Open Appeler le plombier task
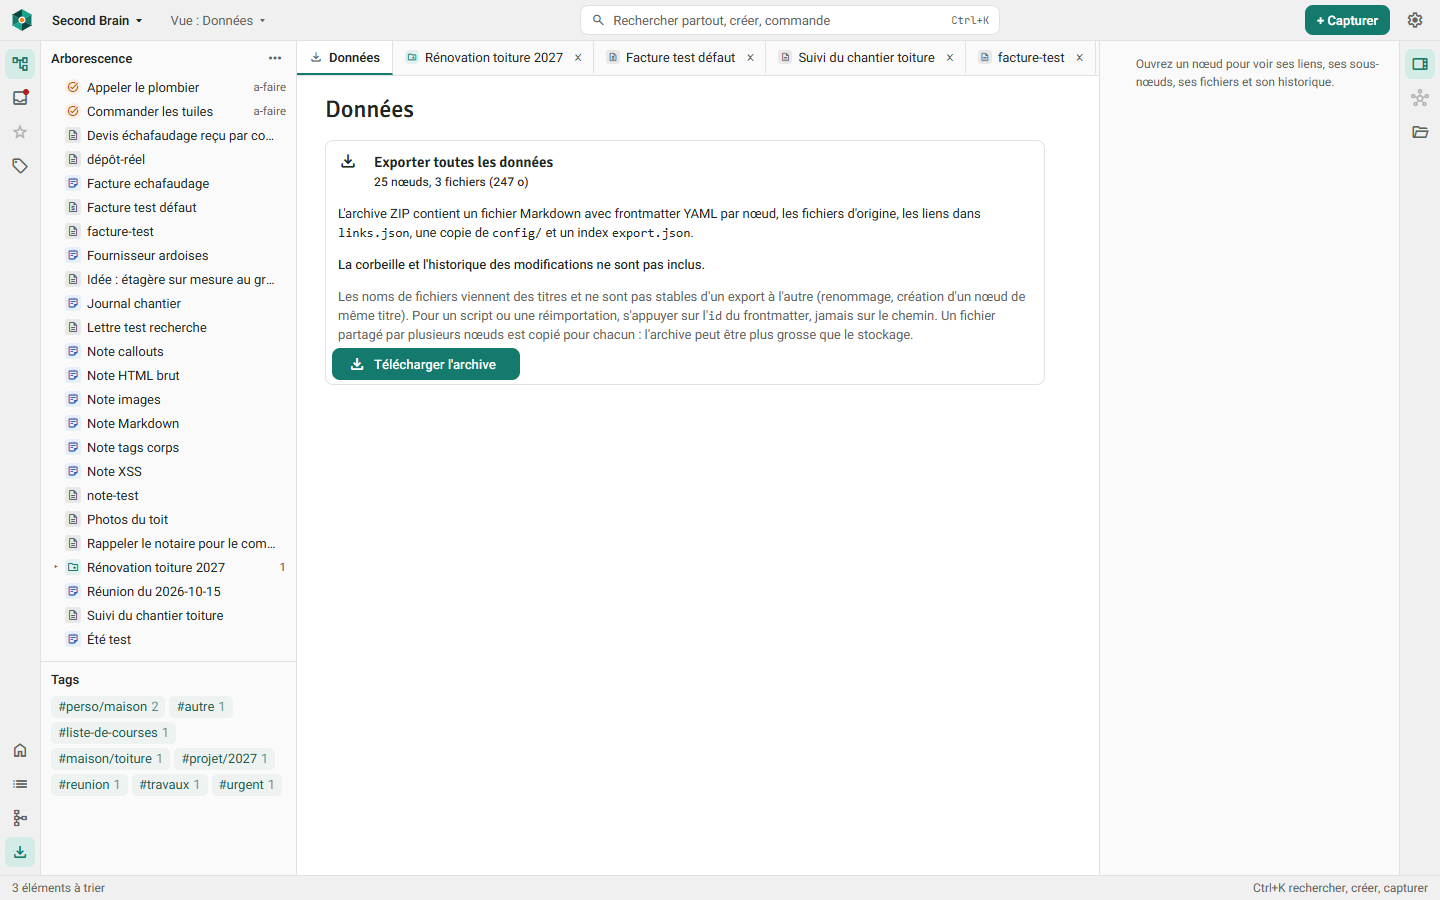The image size is (1440, 900). pos(170,87)
